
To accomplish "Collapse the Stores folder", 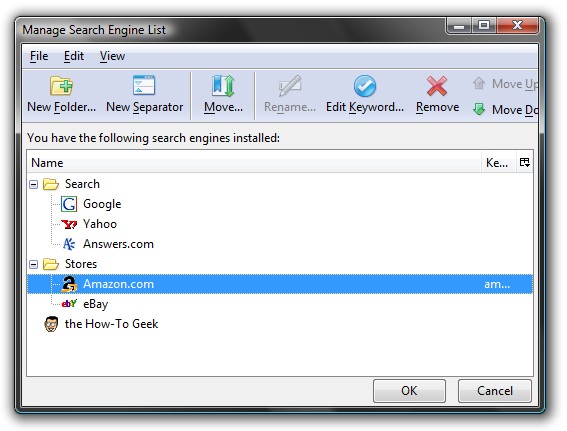I will click(33, 264).
